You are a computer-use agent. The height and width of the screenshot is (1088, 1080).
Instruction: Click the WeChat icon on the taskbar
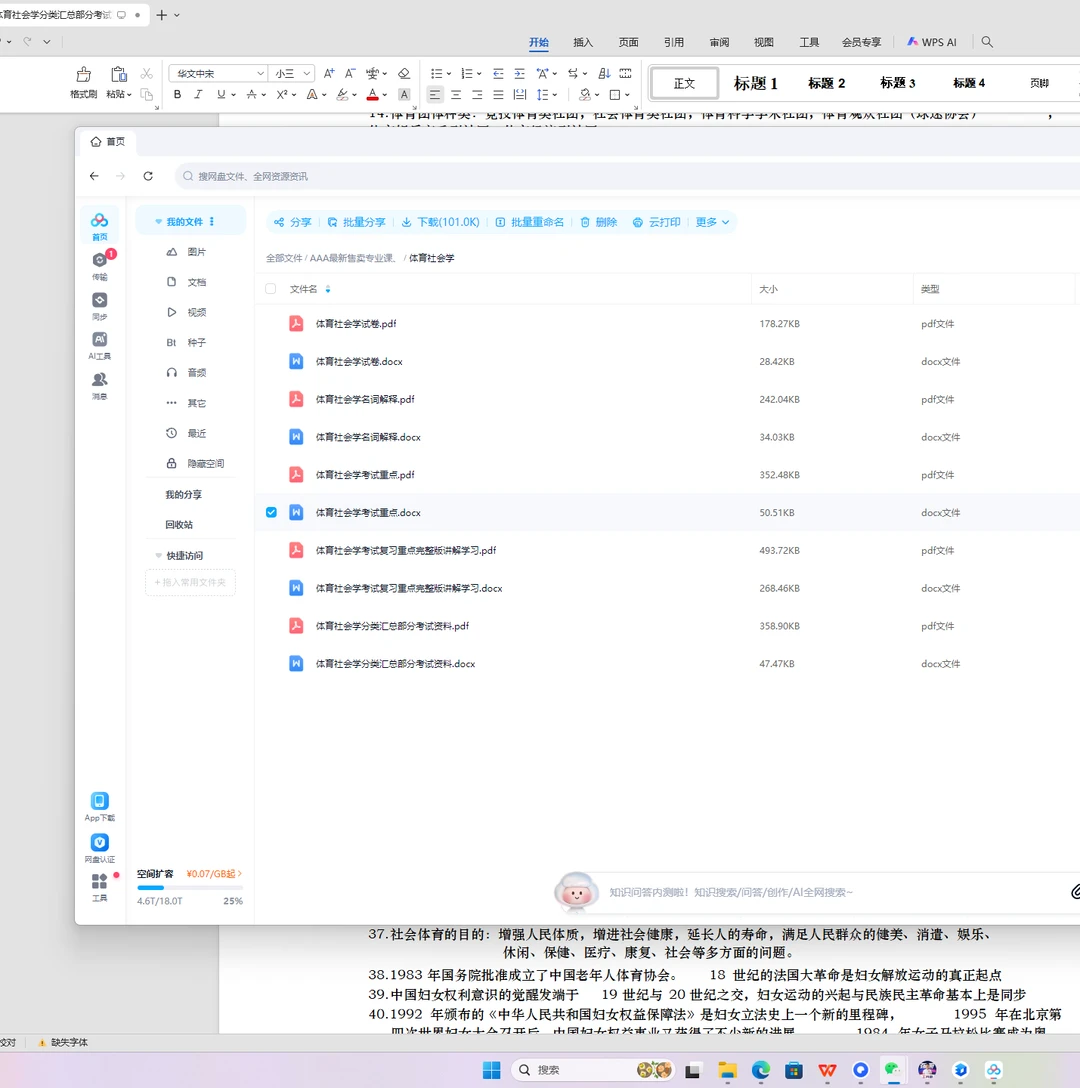[893, 1070]
